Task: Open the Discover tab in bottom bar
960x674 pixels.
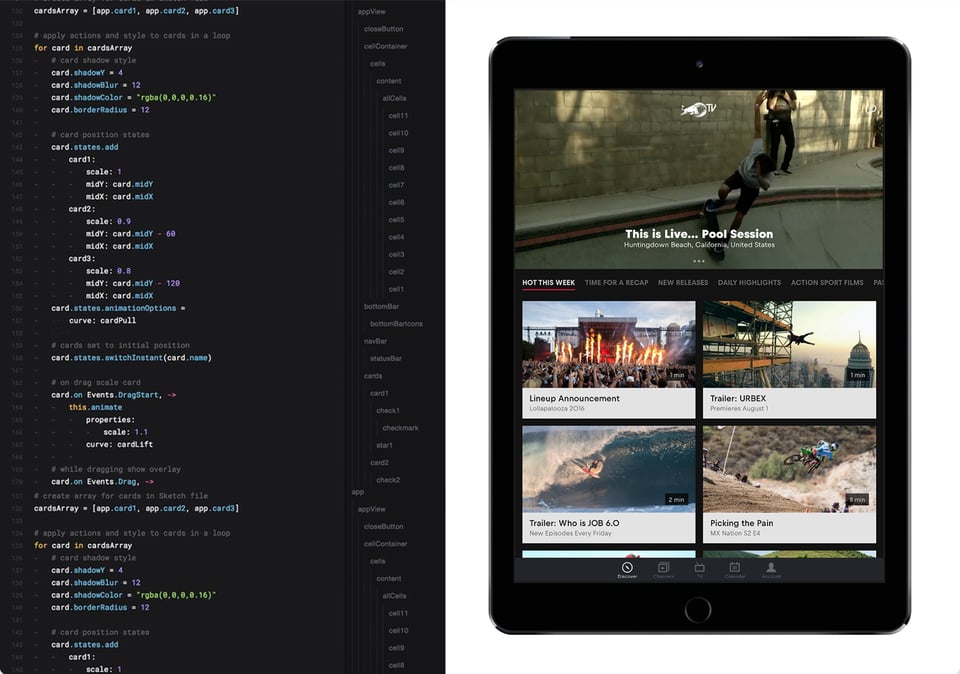Action: [627, 570]
